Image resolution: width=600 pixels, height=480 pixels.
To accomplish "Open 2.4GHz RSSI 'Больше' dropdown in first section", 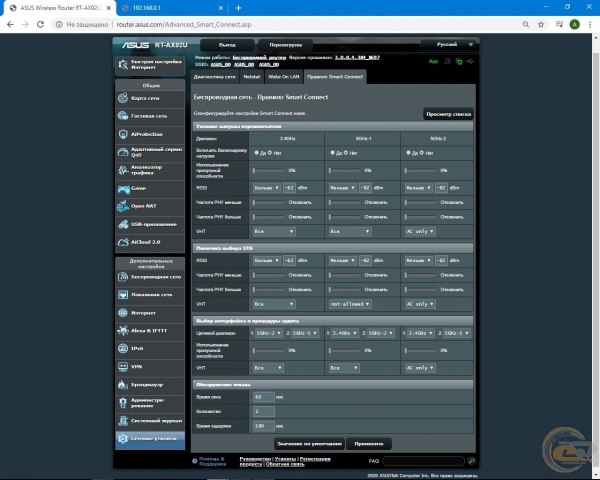I will (x=265, y=186).
